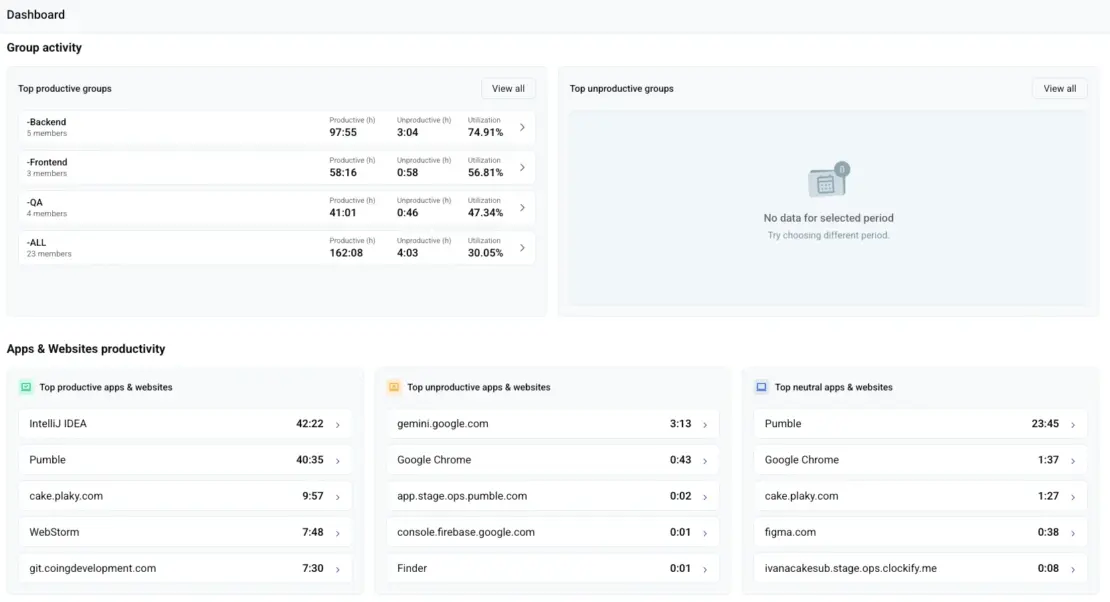Click ALL productive hours 162:08
This screenshot has height=602, width=1110.
click(x=346, y=253)
